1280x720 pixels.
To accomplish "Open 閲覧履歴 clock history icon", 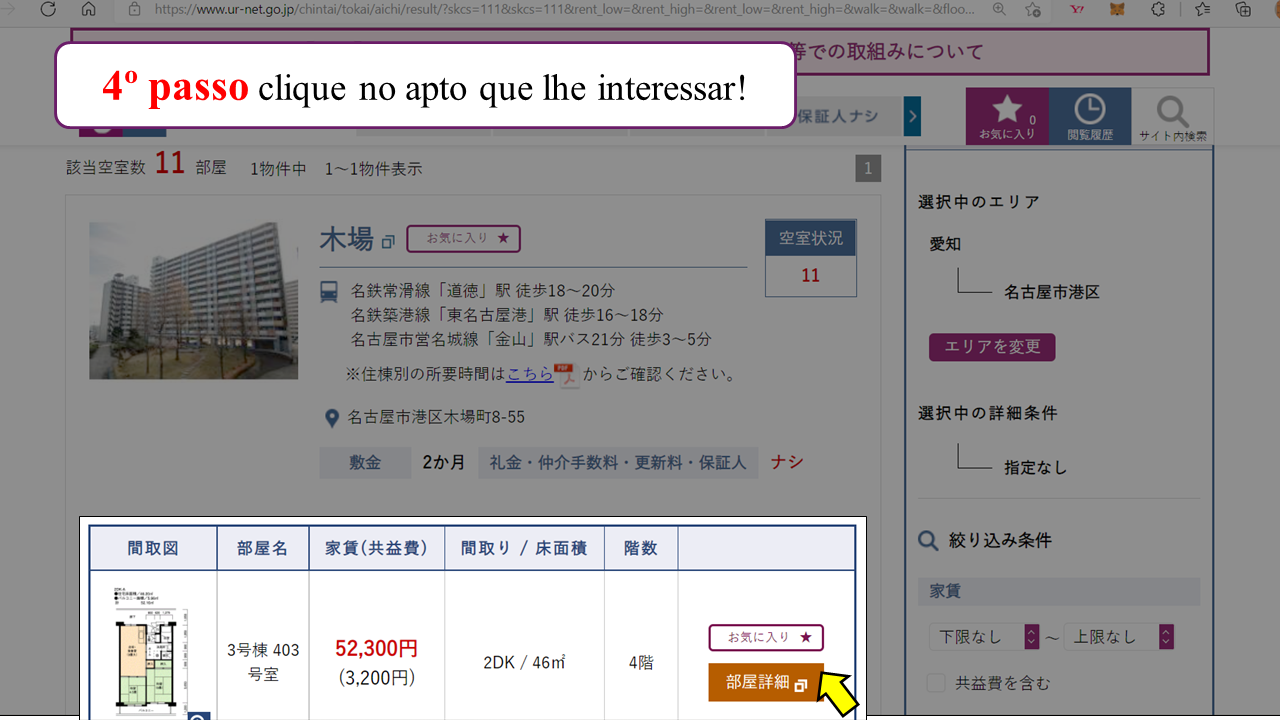I will click(x=1090, y=116).
